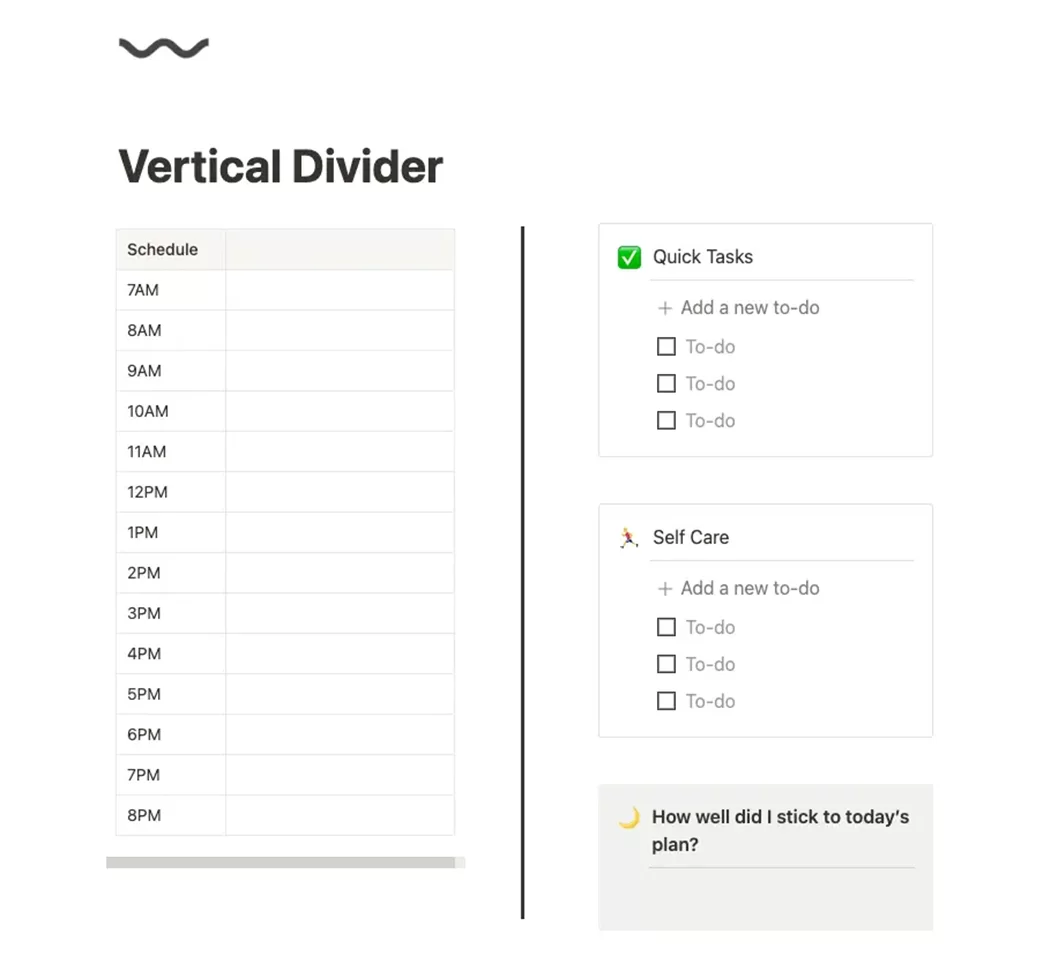
Task: Click Add a new to-do in Self Care
Action: coord(750,589)
